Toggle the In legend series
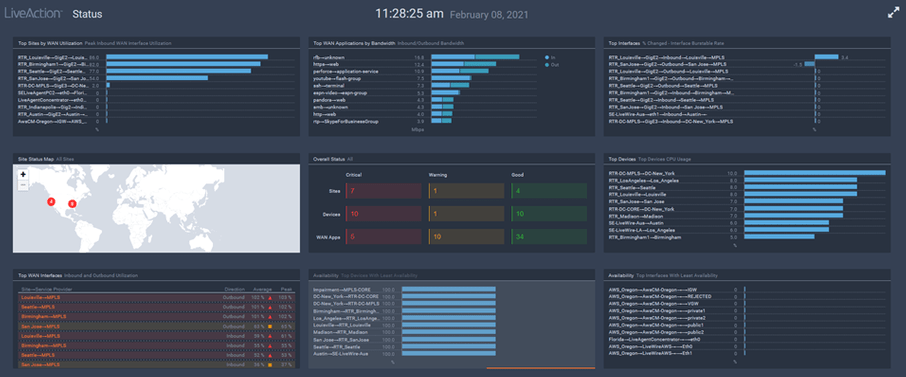 pos(550,58)
